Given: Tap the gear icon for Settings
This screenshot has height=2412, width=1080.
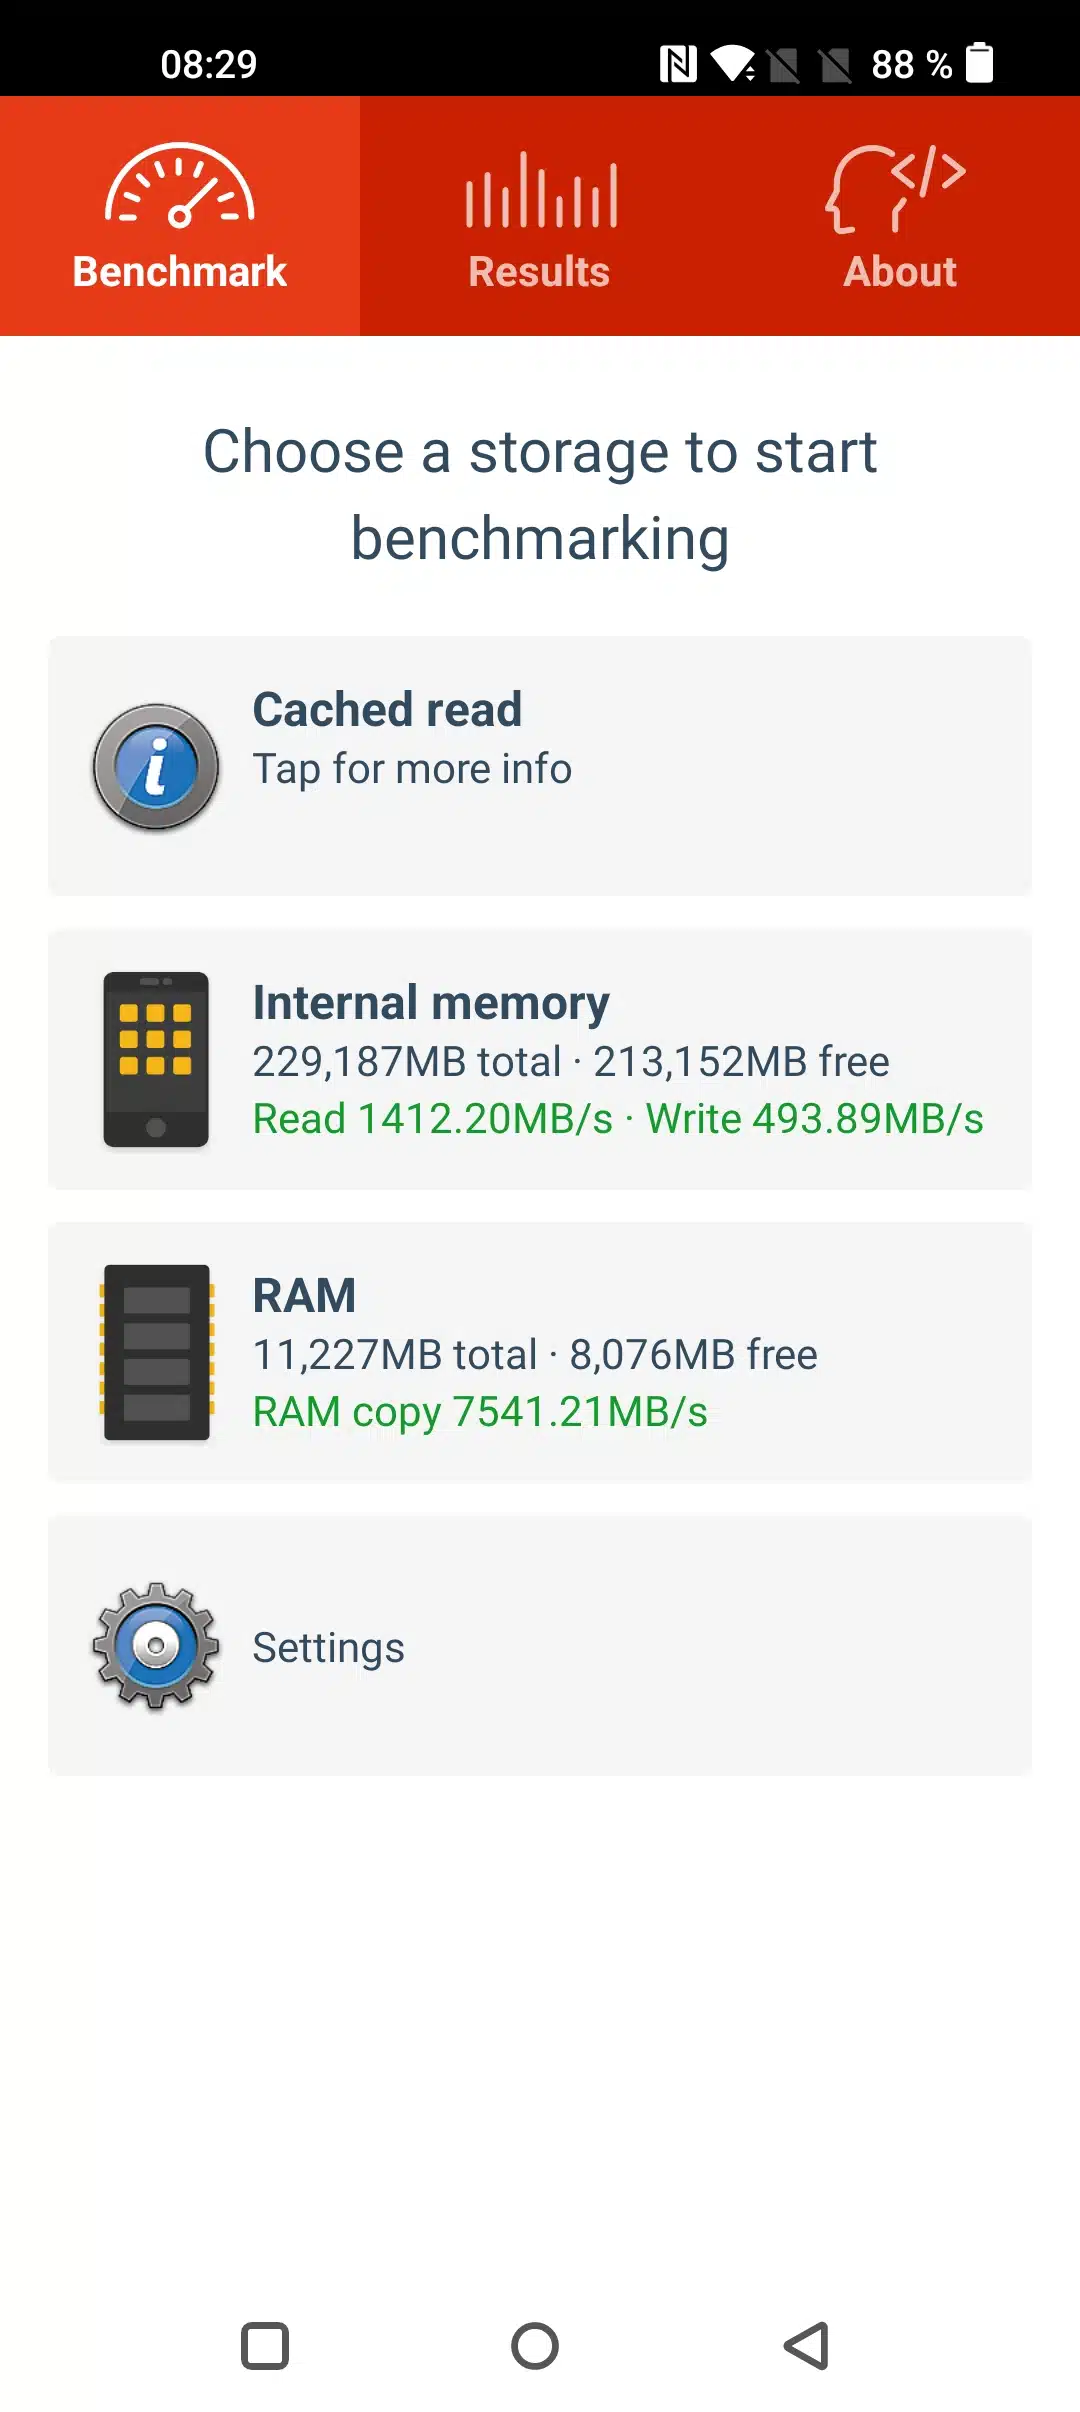Looking at the screenshot, I should 156,1646.
